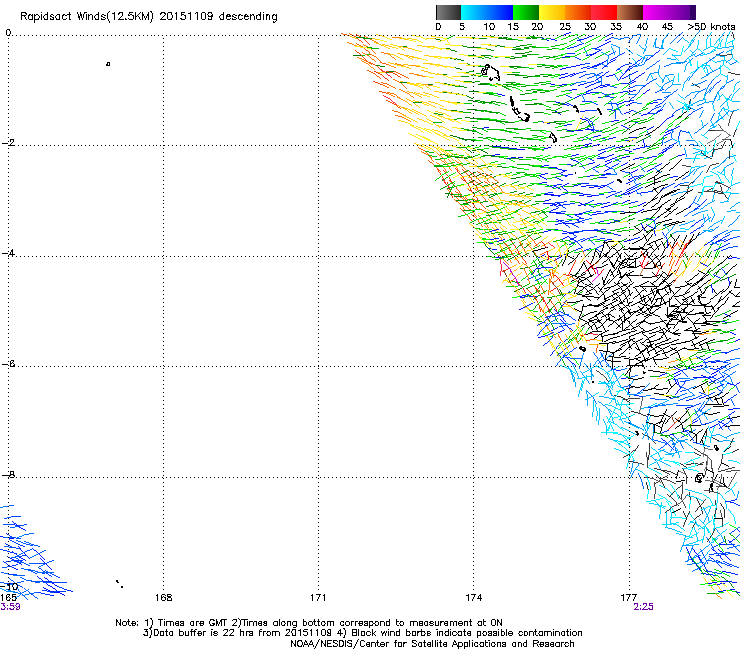Click the "-4" latitude axis label
The width and height of the screenshot is (740, 650).
click(x=8, y=253)
